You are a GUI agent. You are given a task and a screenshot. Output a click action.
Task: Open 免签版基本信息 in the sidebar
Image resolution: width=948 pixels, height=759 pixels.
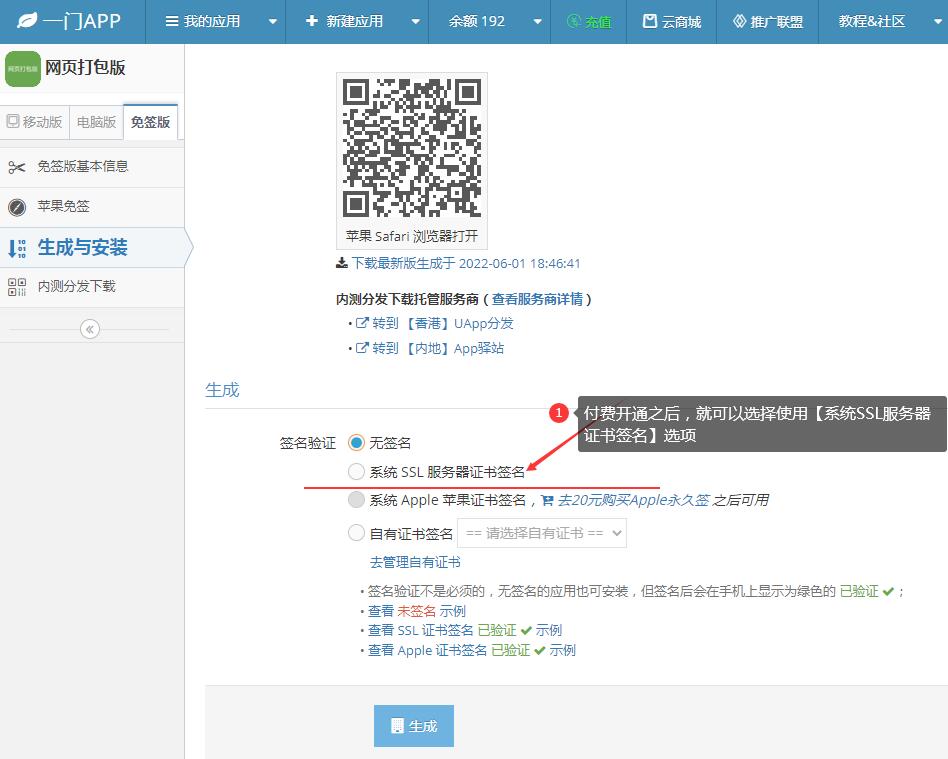[92, 168]
